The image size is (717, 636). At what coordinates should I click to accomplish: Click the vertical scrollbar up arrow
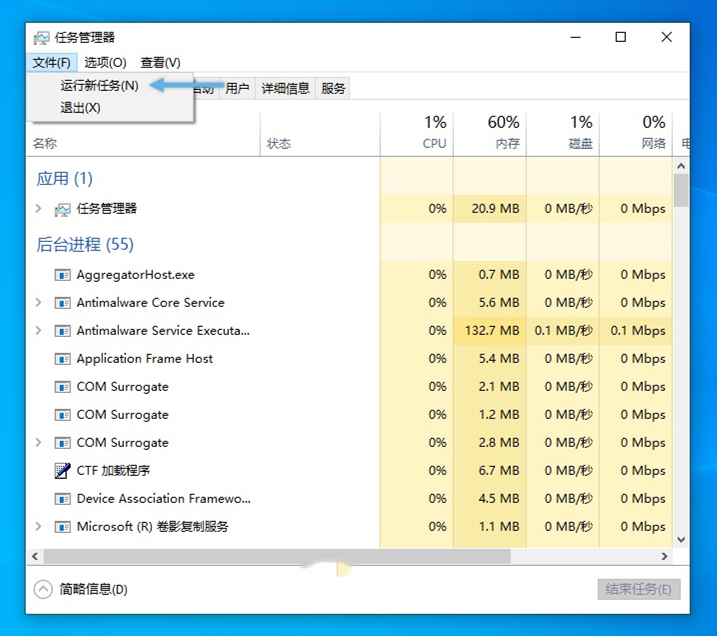point(681,166)
